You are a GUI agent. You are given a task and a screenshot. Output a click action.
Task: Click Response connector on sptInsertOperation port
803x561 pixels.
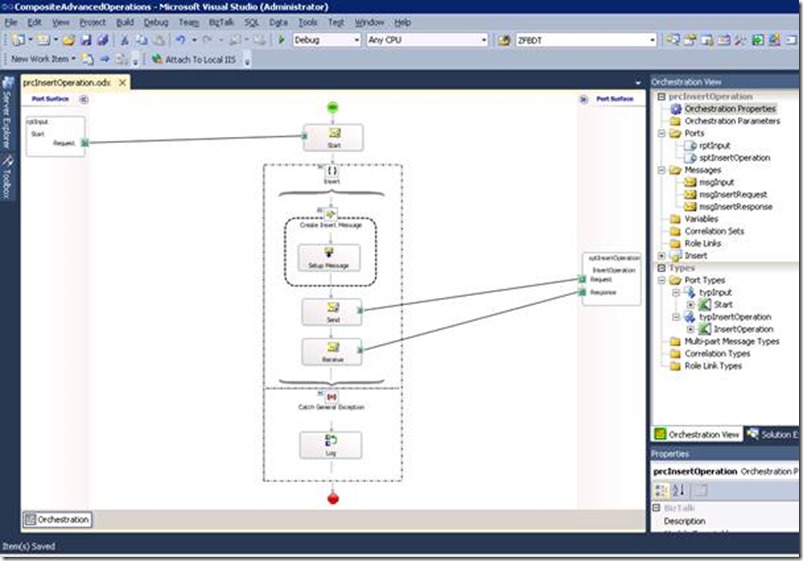tap(582, 293)
